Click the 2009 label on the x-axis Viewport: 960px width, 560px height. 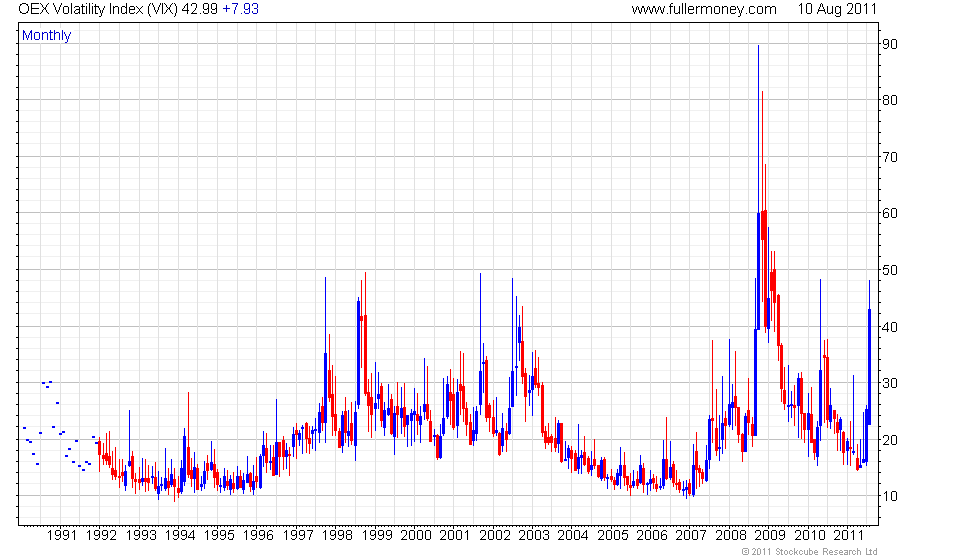click(x=770, y=536)
